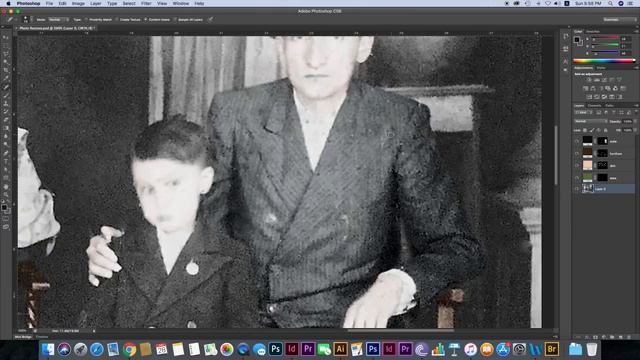This screenshot has height=360, width=640.
Task: Add an Invert adjustment layer
Action: point(589,97)
